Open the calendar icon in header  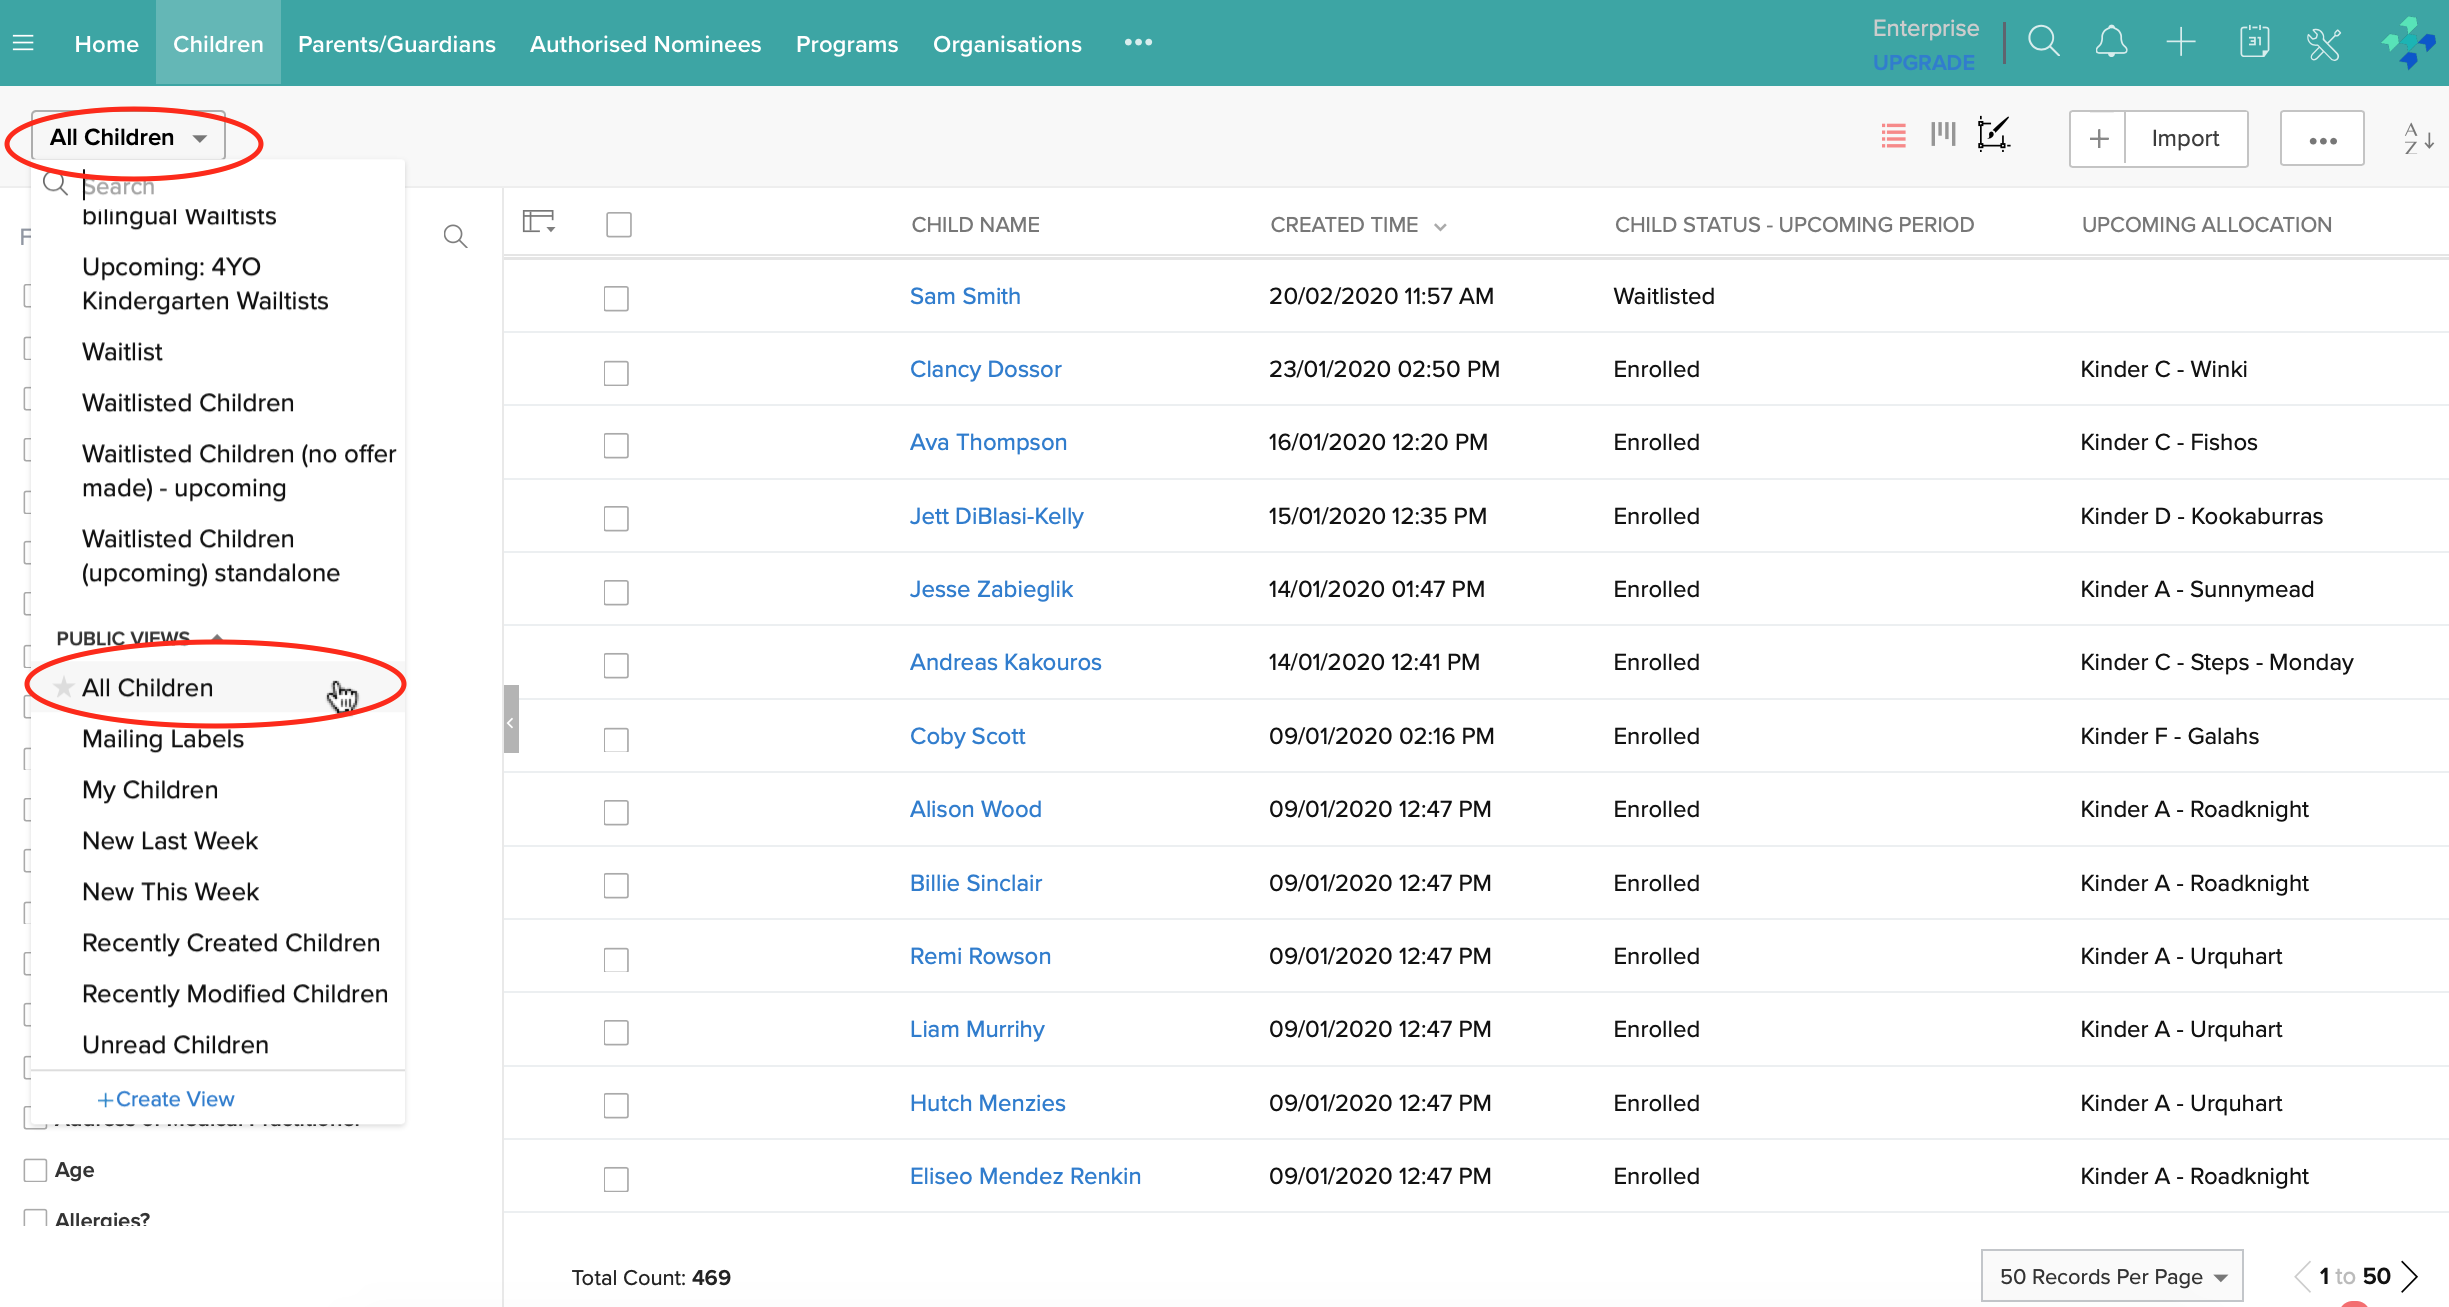point(2254,43)
